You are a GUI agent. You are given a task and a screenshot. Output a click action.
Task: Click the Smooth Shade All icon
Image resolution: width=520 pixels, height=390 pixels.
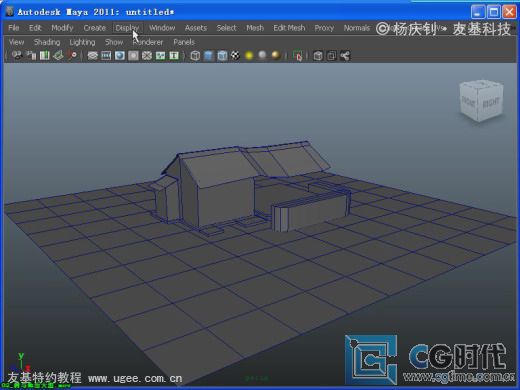pyautogui.click(x=209, y=55)
